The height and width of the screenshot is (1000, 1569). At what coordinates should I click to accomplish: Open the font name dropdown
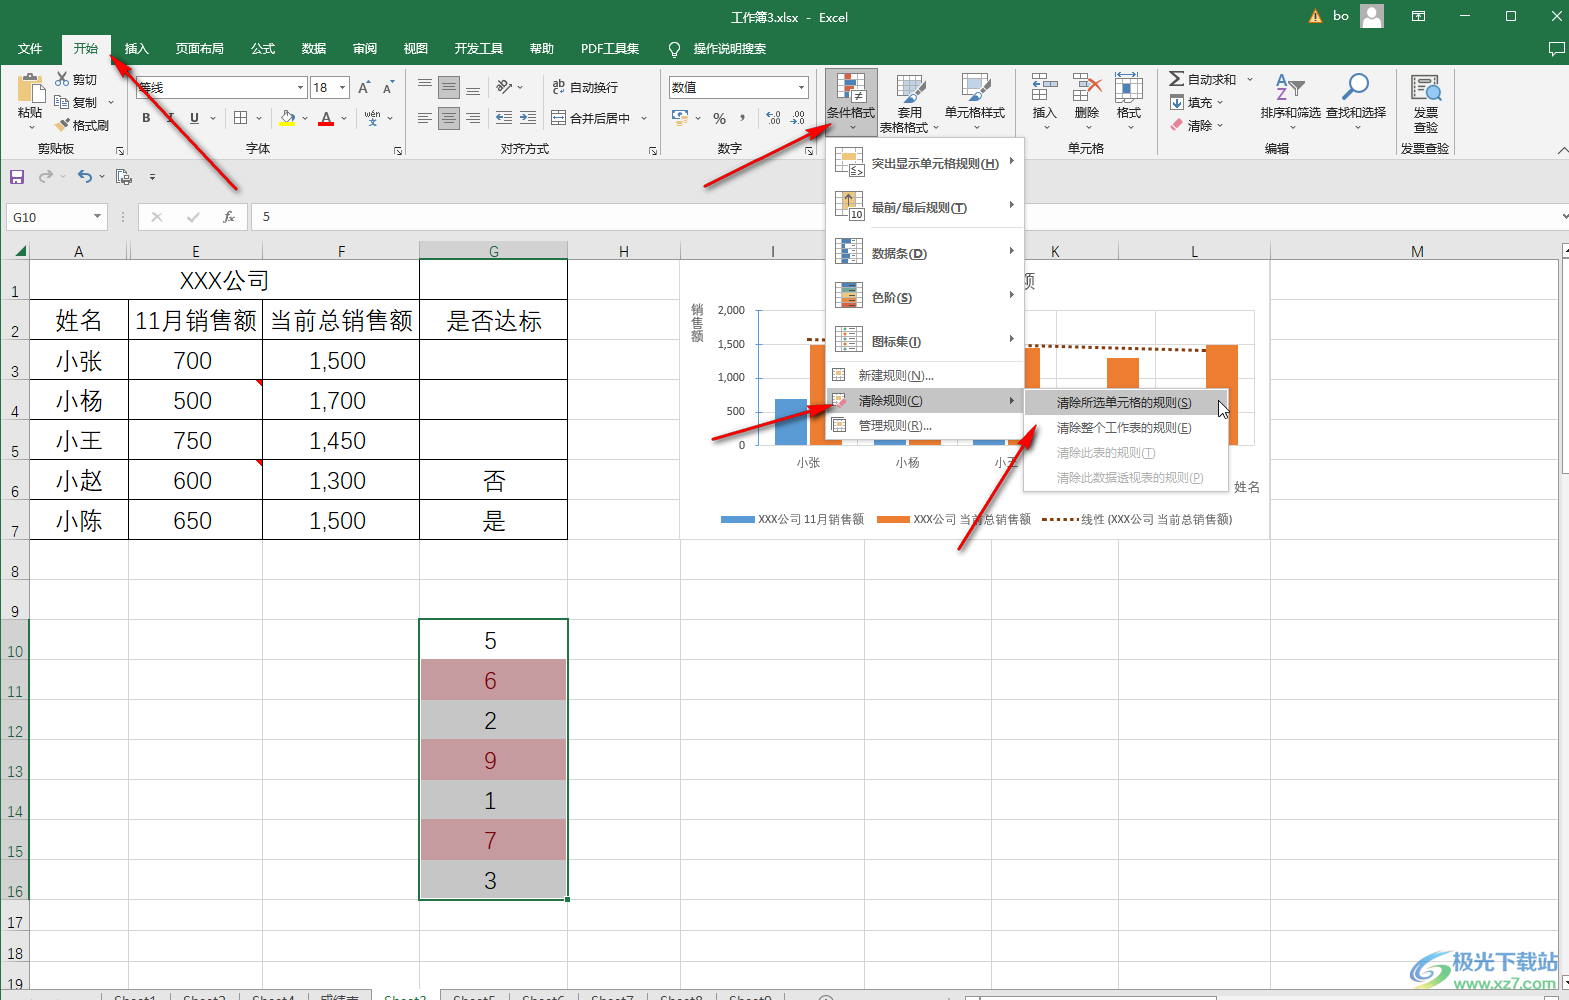pos(300,88)
